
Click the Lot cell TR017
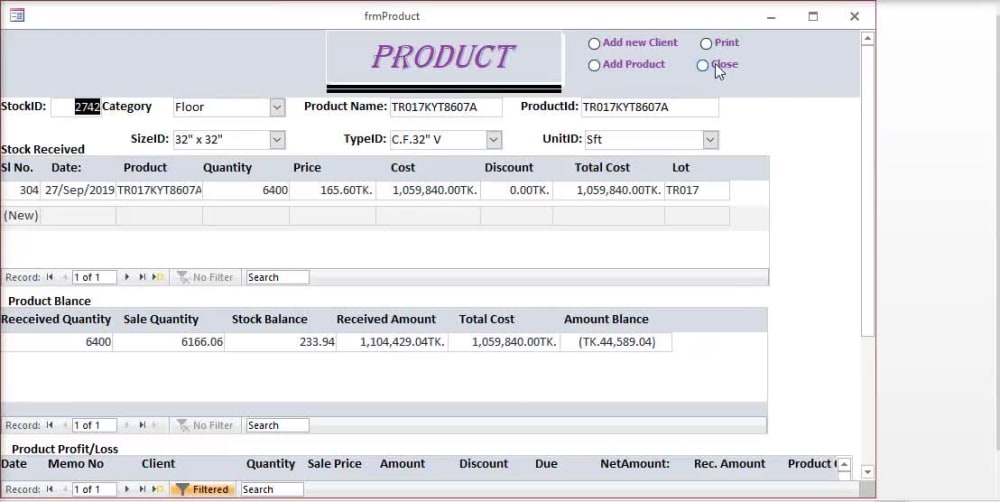[x=697, y=190]
